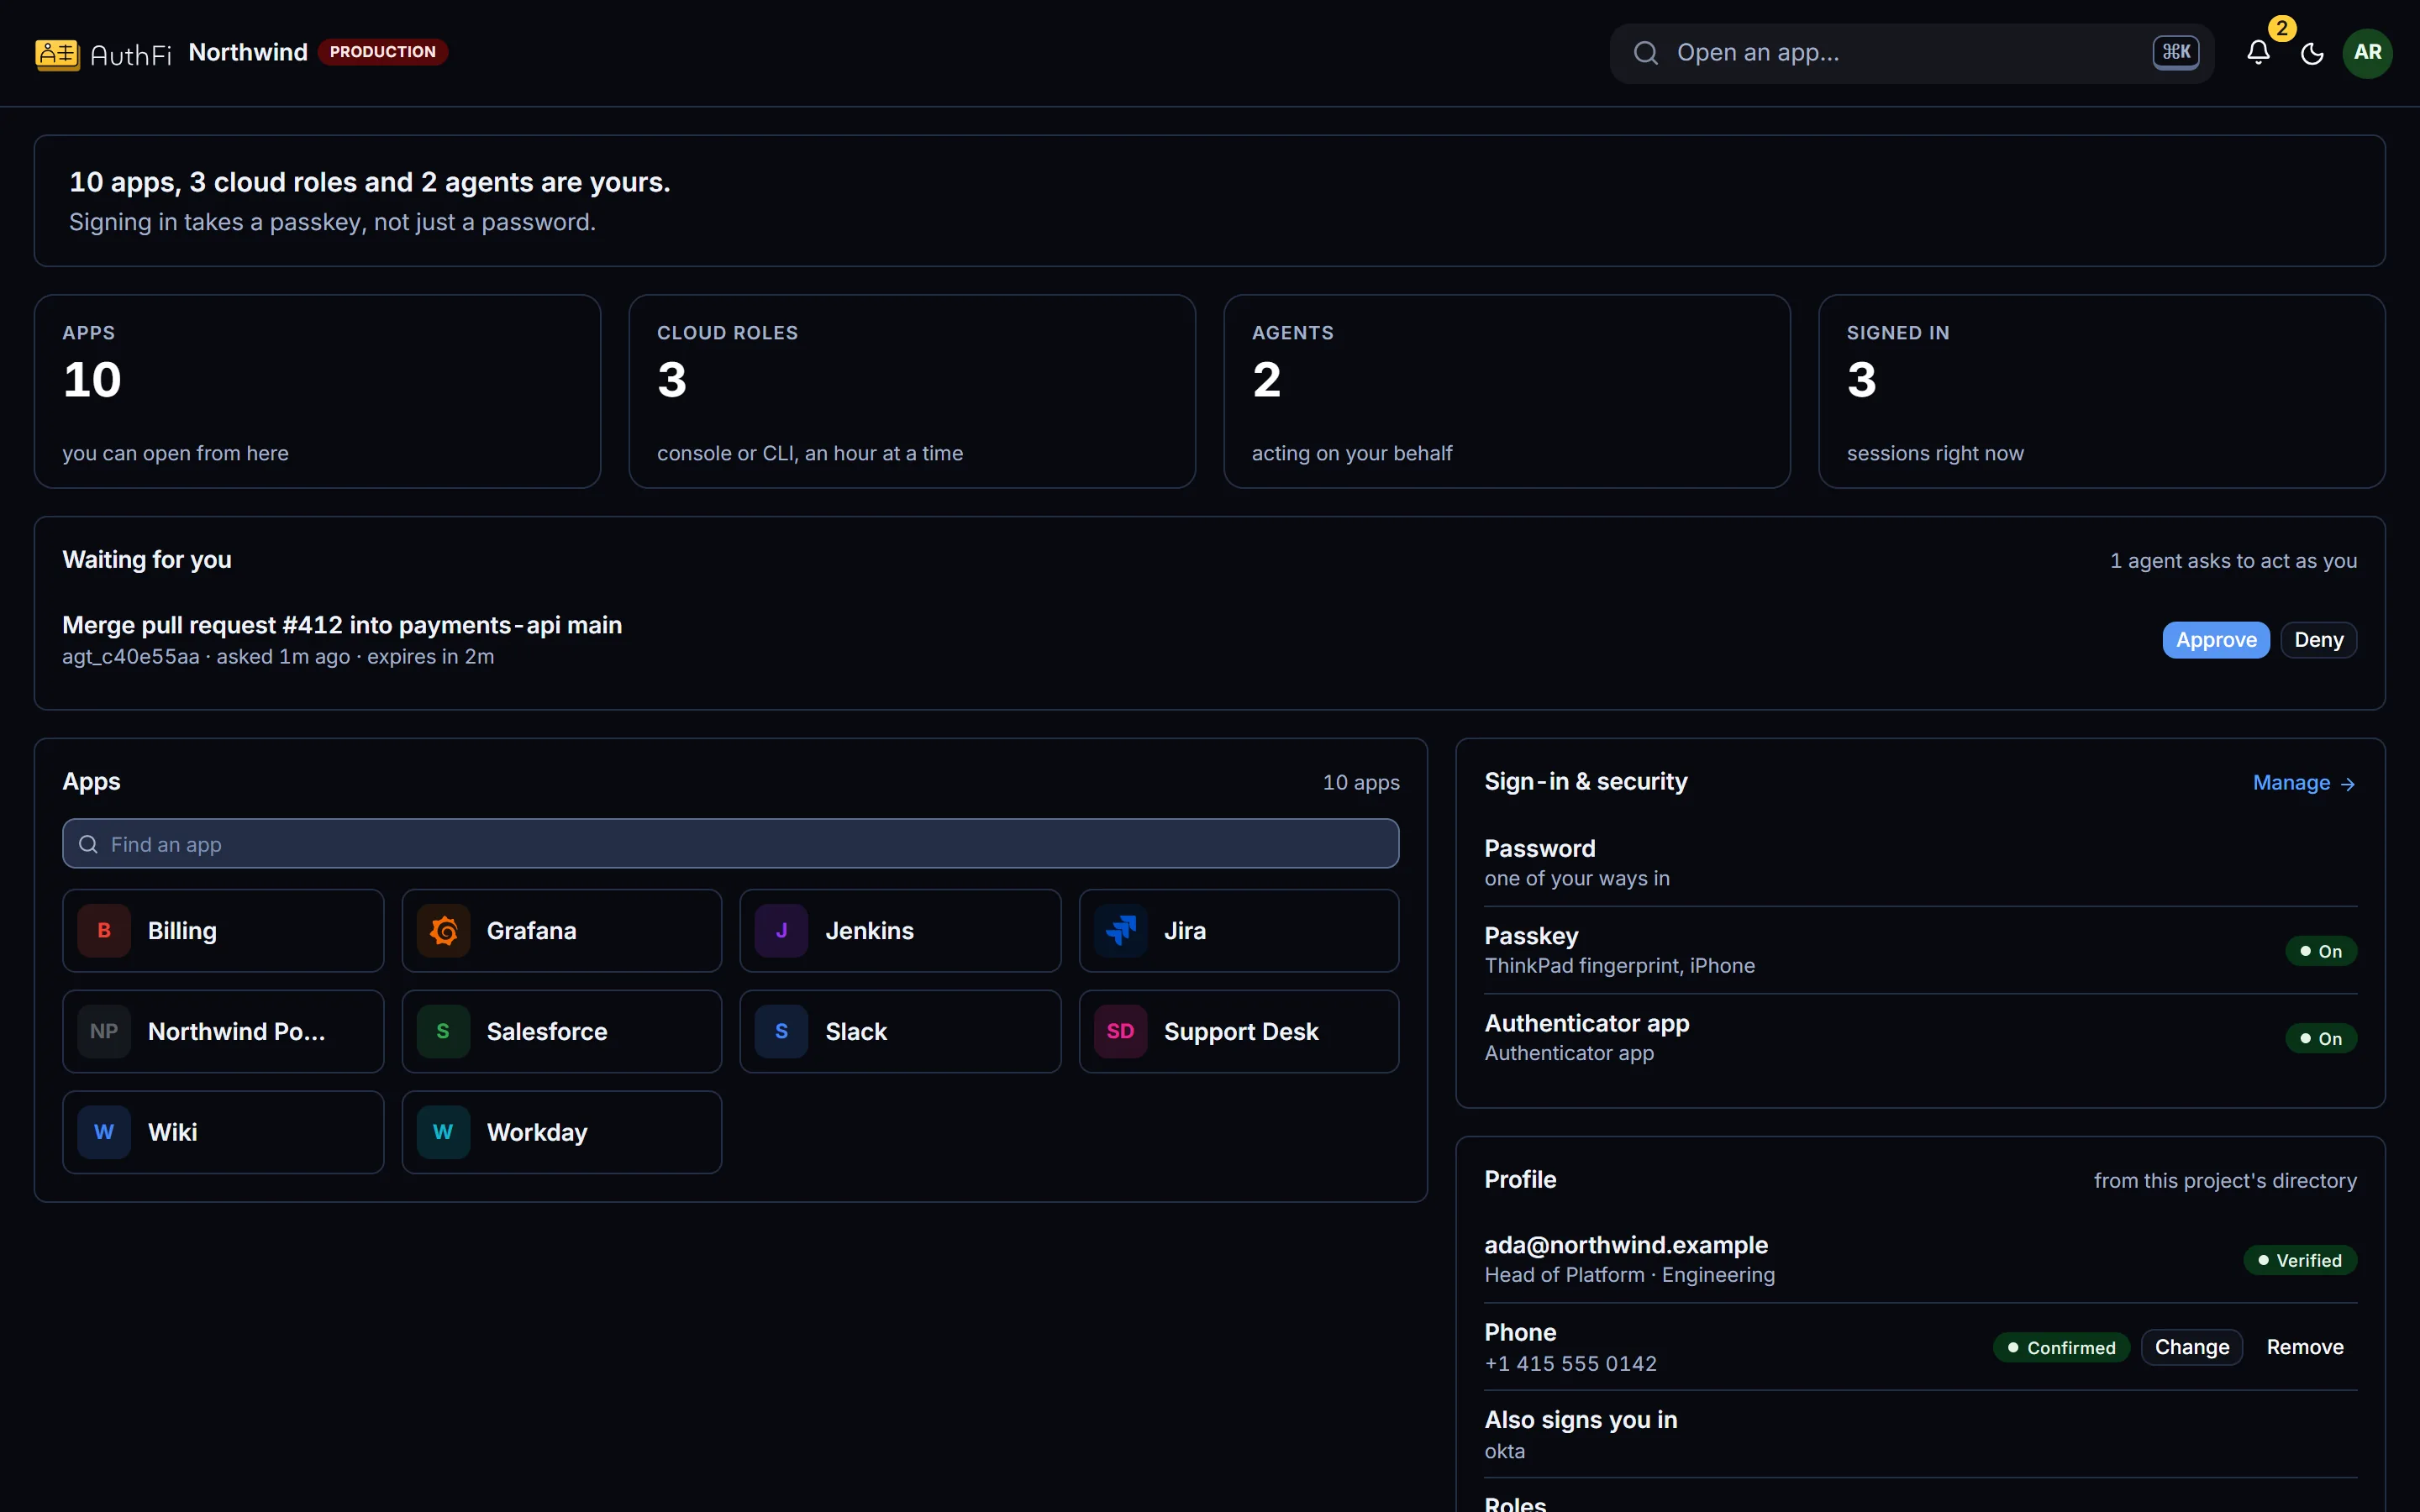Open the Jira app icon

pos(1120,931)
